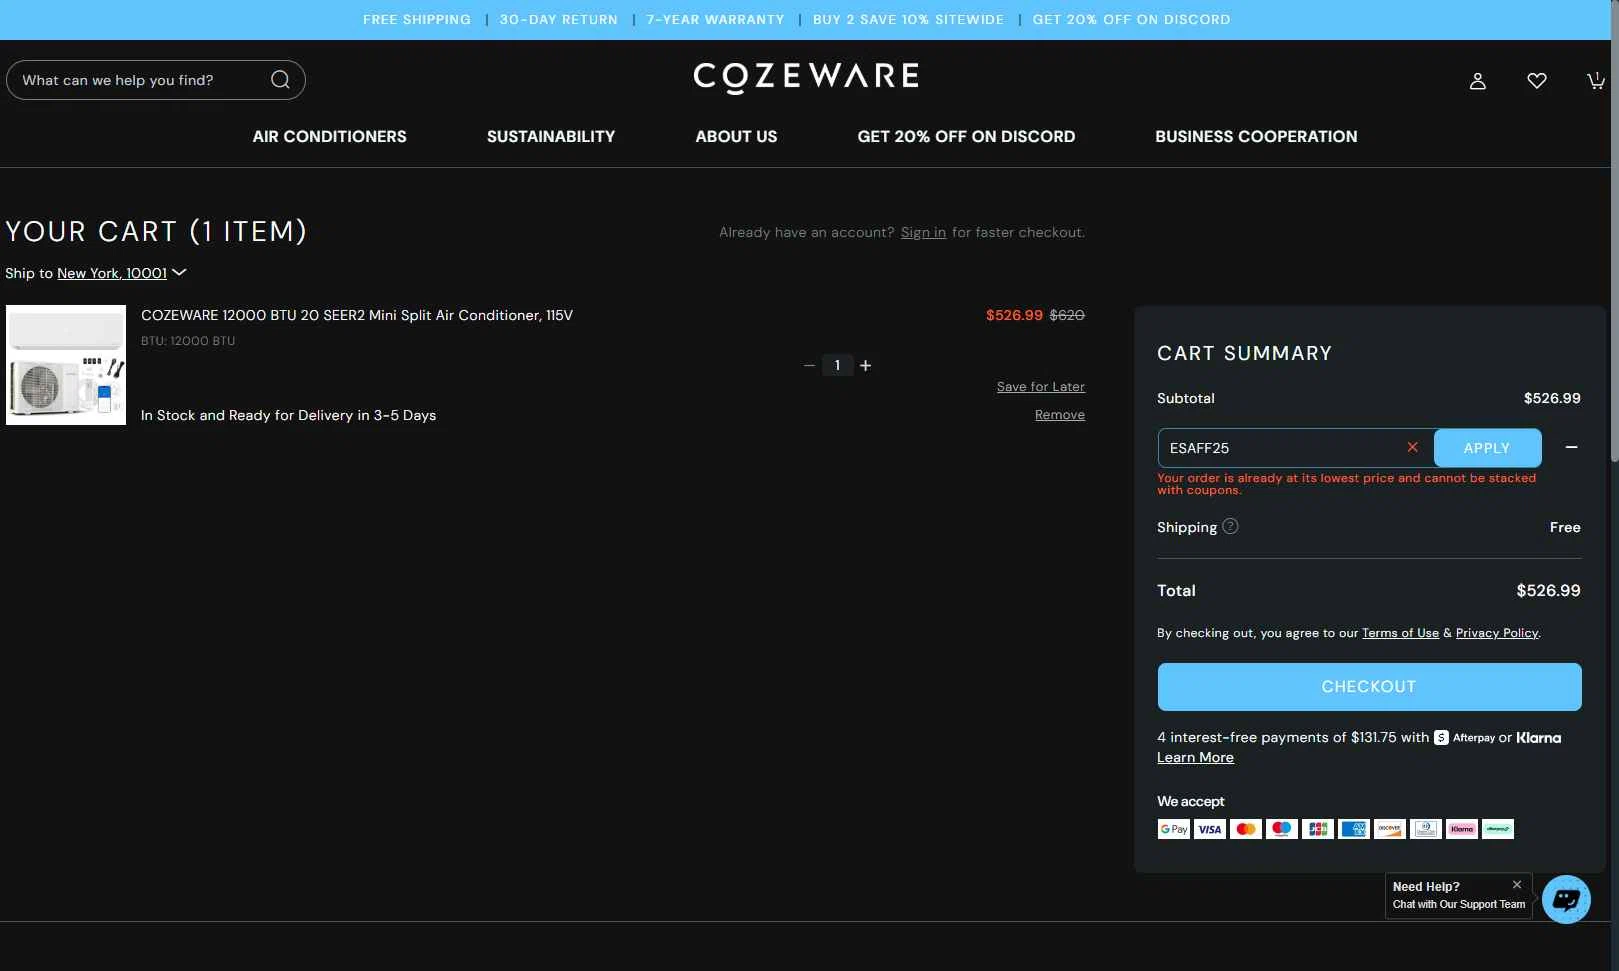This screenshot has width=1619, height=971.
Task: Click Get 20% Off on Discord banner text
Action: click(1132, 20)
